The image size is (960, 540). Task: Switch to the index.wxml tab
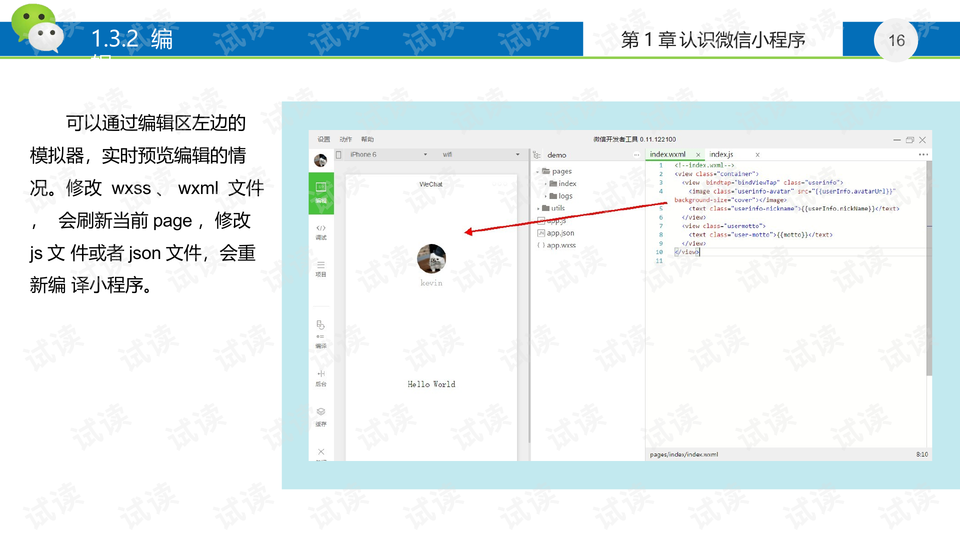[667, 154]
